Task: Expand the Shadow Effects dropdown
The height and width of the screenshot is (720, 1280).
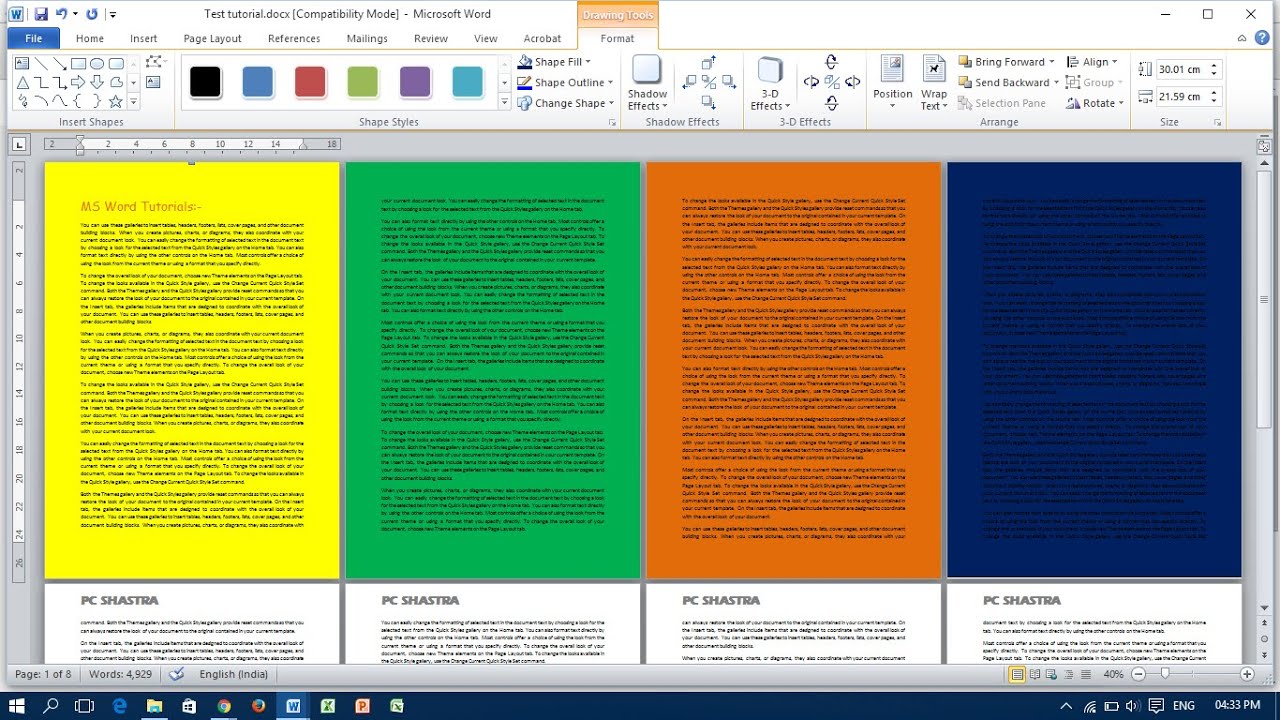Action: 647,84
